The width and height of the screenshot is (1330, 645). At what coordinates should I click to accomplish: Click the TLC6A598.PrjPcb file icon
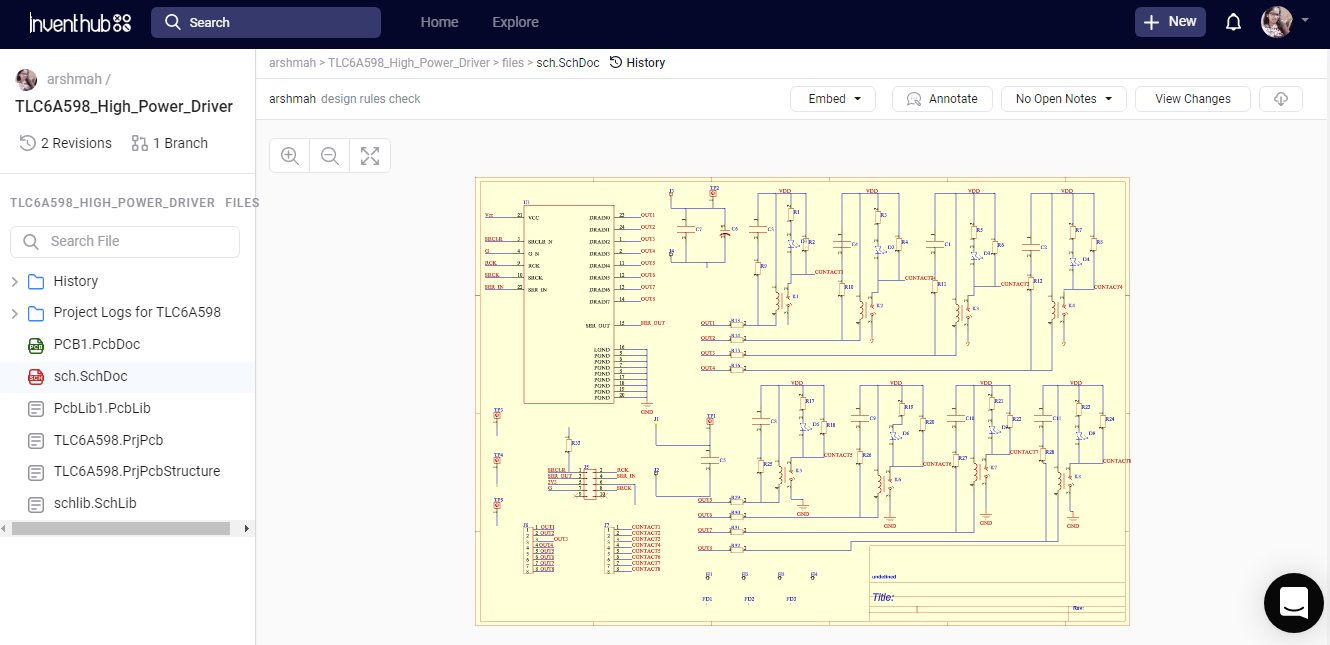point(36,440)
